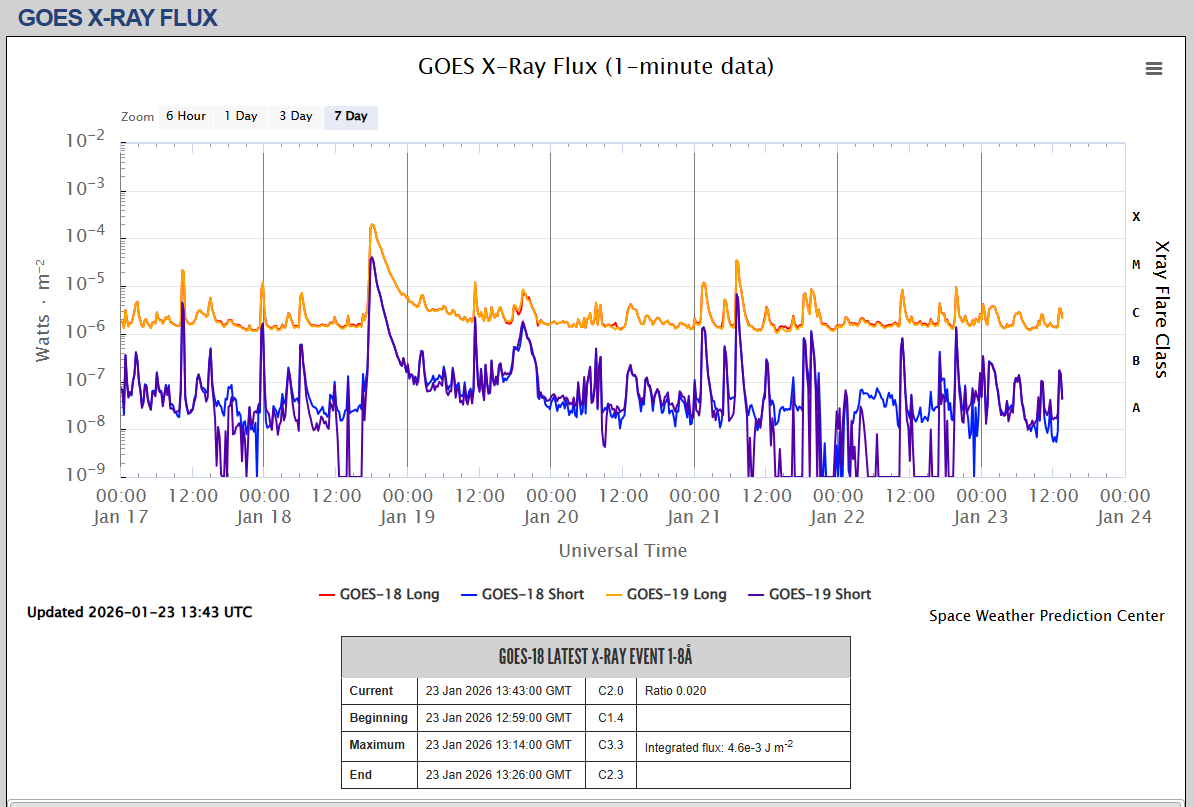Set chart zoom to 3 Day
1194x807 pixels.
click(295, 116)
